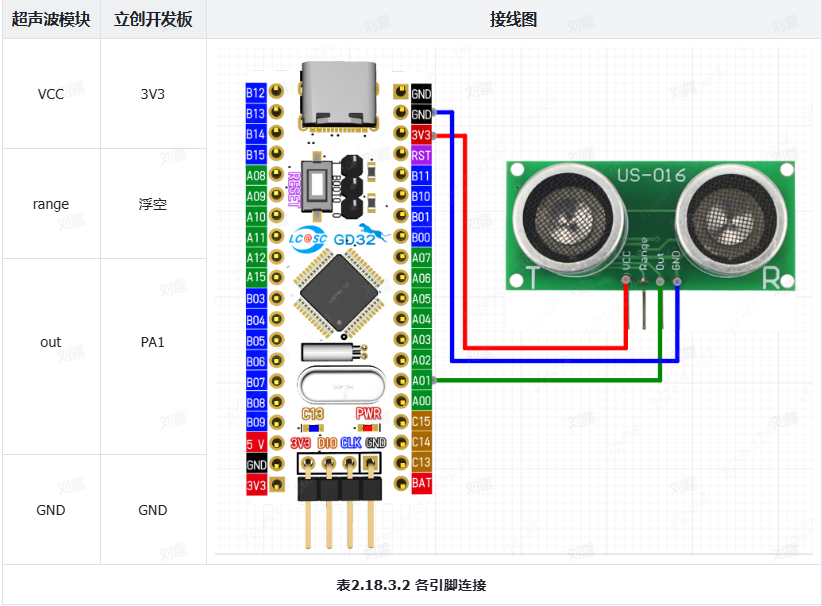The image size is (822, 606).
Task: Click the square GD32 microcontroller chip
Action: (x=339, y=293)
